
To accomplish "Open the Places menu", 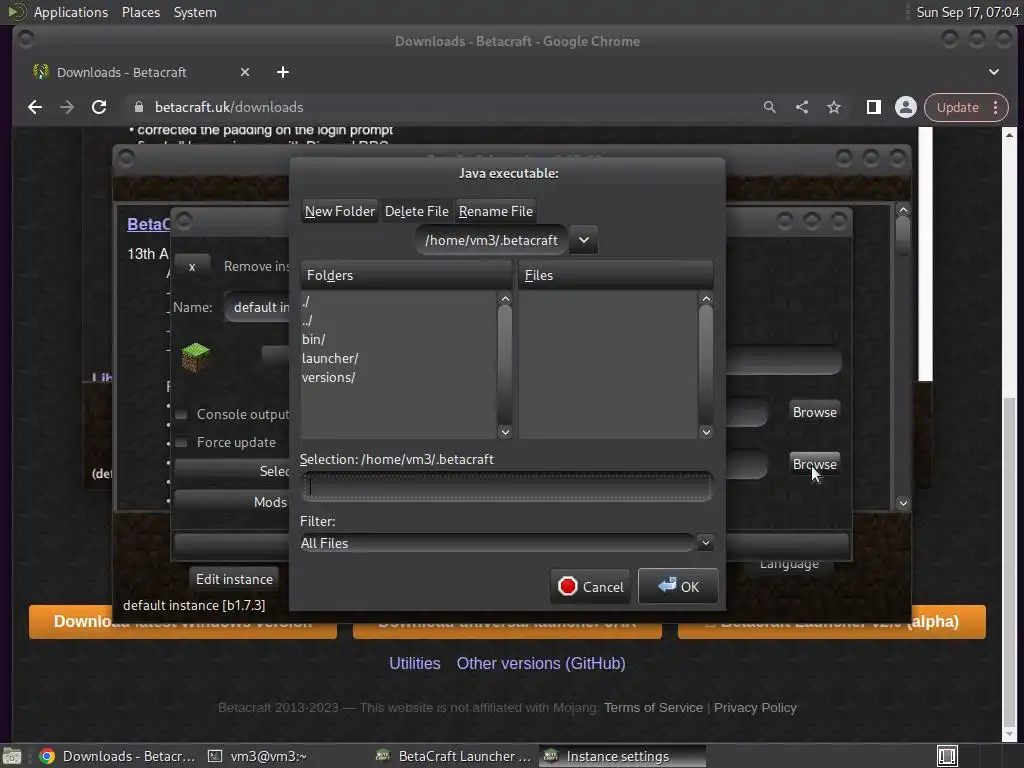I will click(140, 12).
